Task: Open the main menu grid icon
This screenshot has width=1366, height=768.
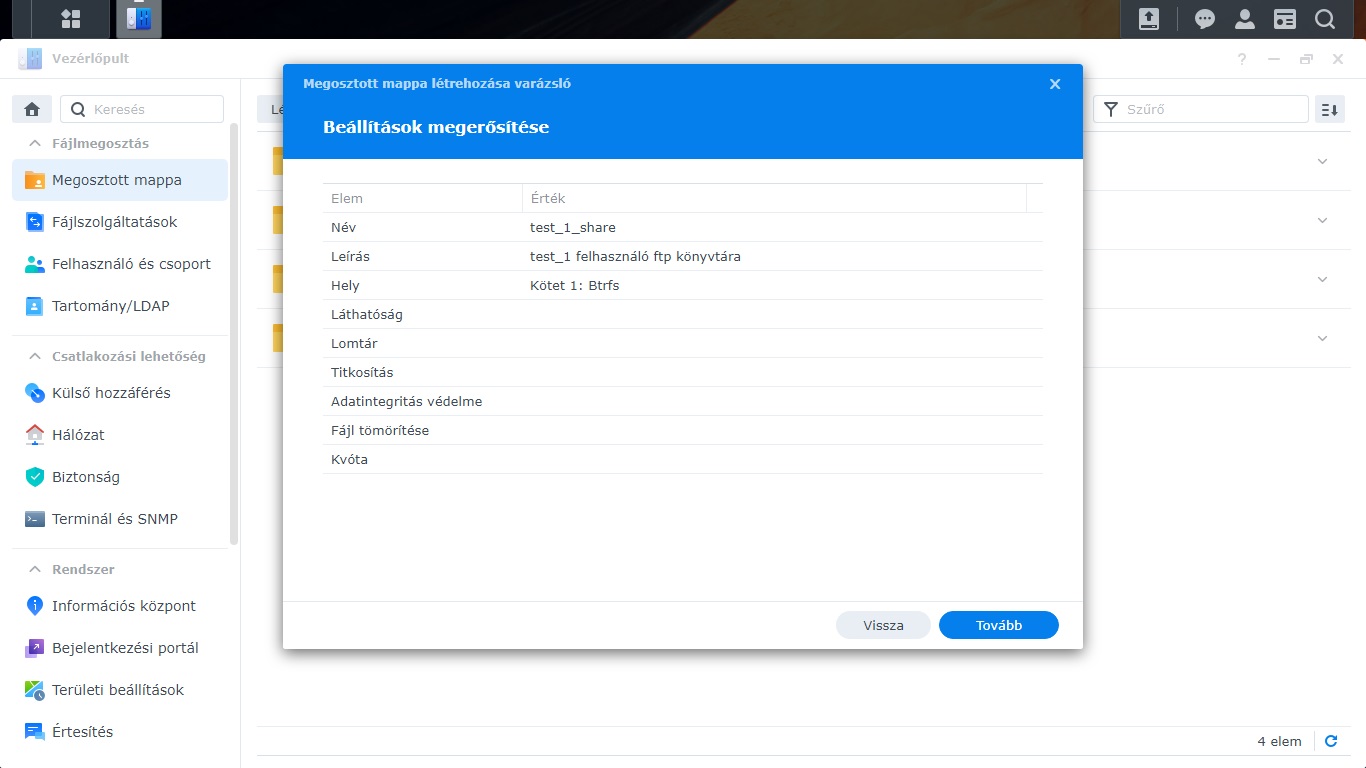Action: point(70,19)
